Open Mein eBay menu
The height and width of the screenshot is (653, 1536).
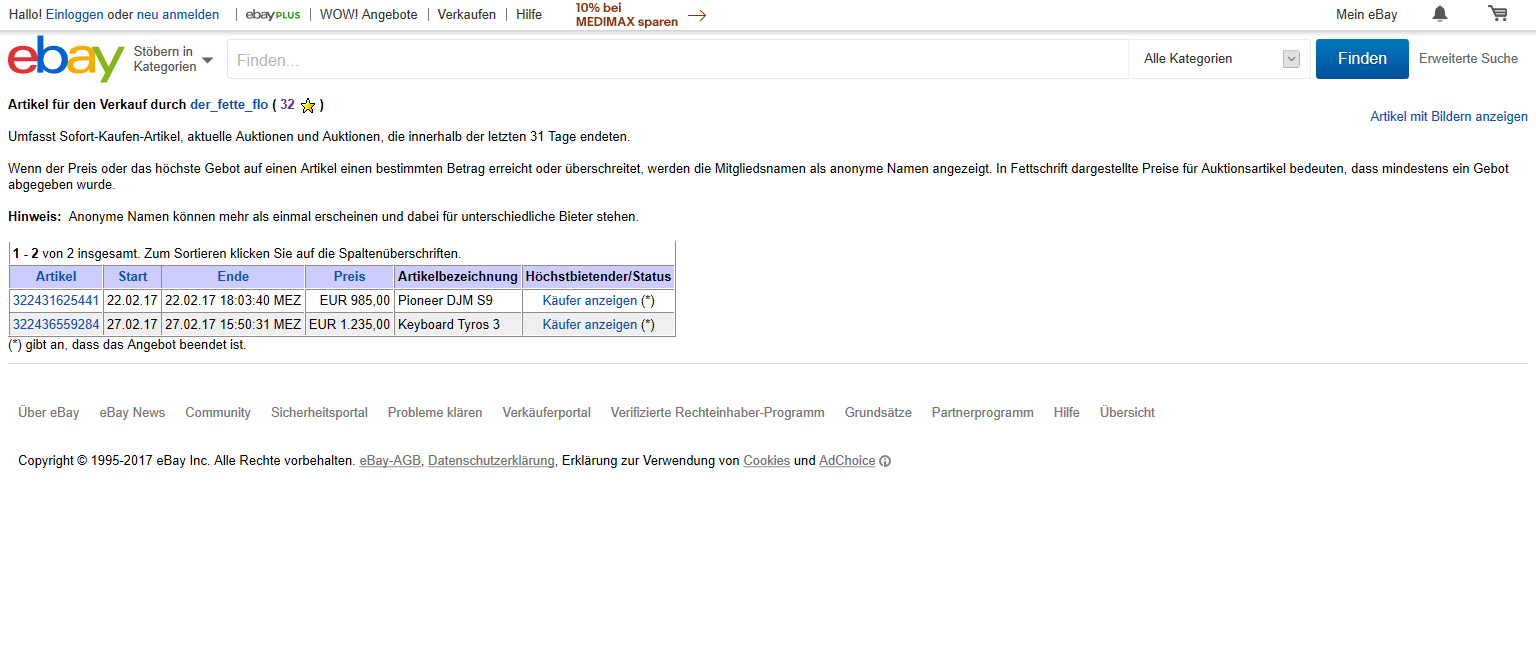1366,15
